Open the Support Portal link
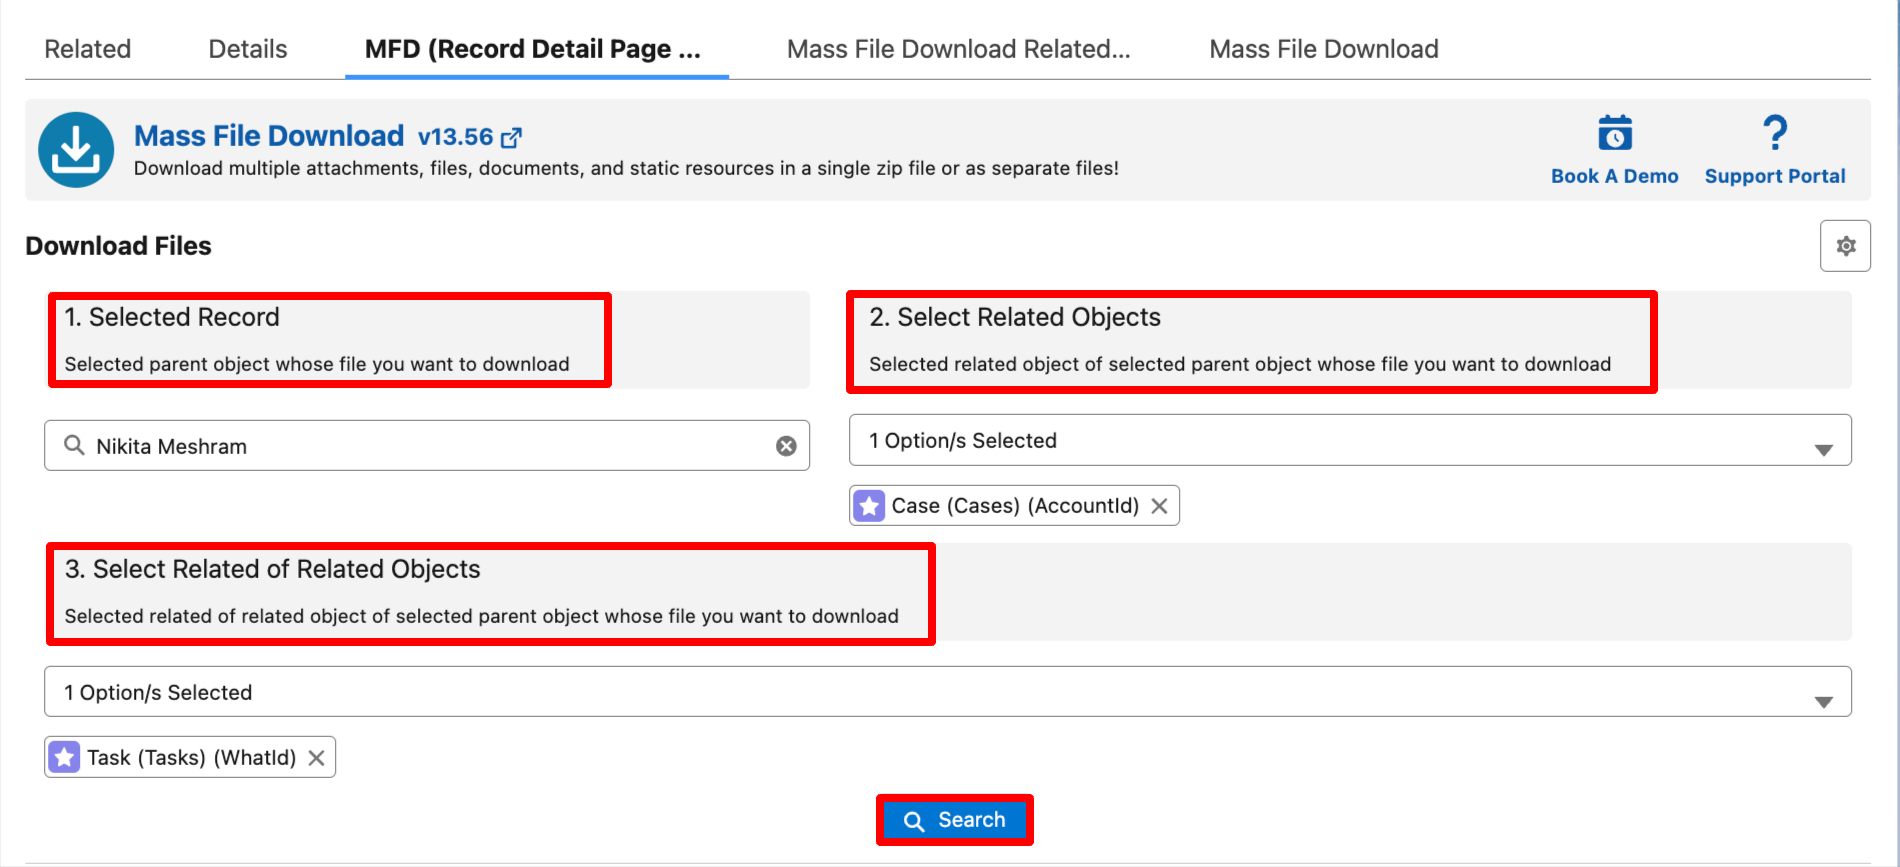This screenshot has width=1900, height=867. pyautogui.click(x=1775, y=176)
